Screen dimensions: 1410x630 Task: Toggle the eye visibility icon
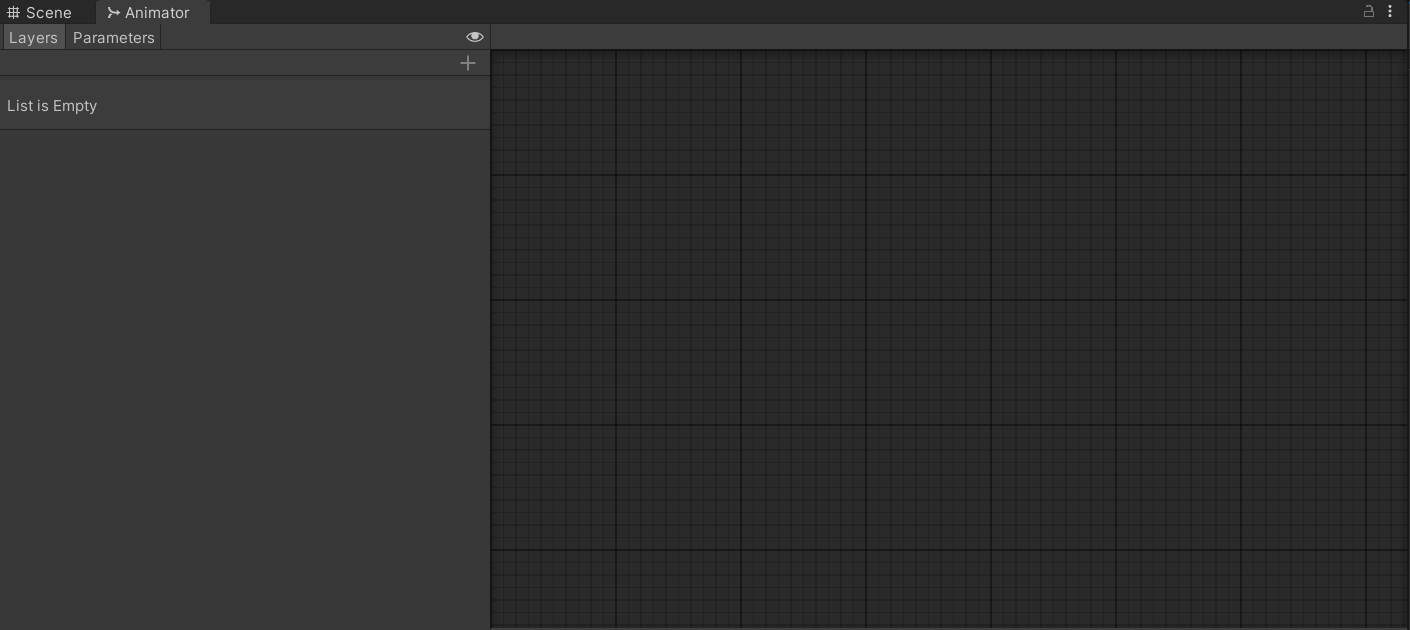coord(475,37)
